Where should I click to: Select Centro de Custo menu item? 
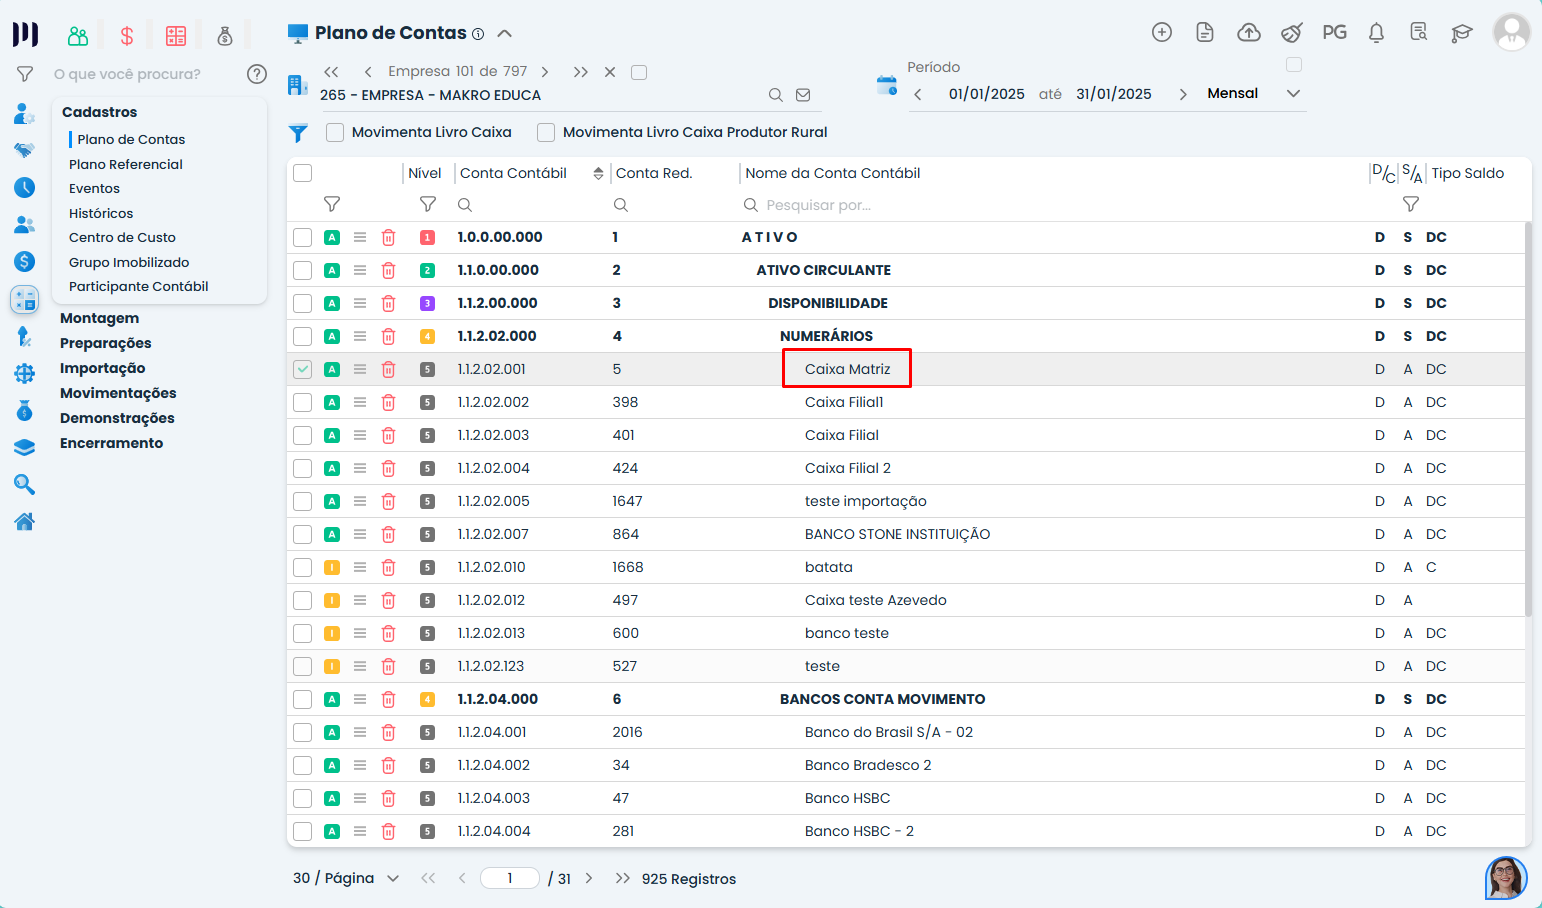pyautogui.click(x=122, y=237)
